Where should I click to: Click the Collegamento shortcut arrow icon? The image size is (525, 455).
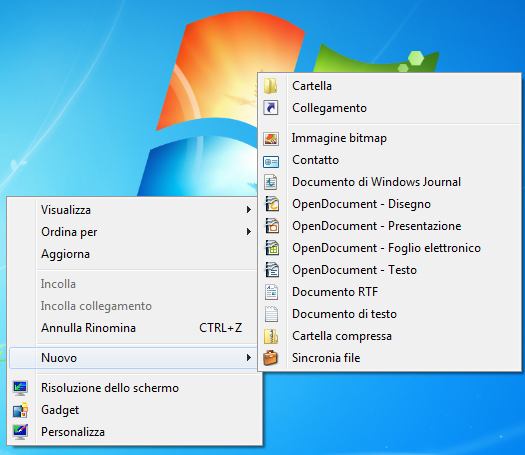click(x=271, y=108)
